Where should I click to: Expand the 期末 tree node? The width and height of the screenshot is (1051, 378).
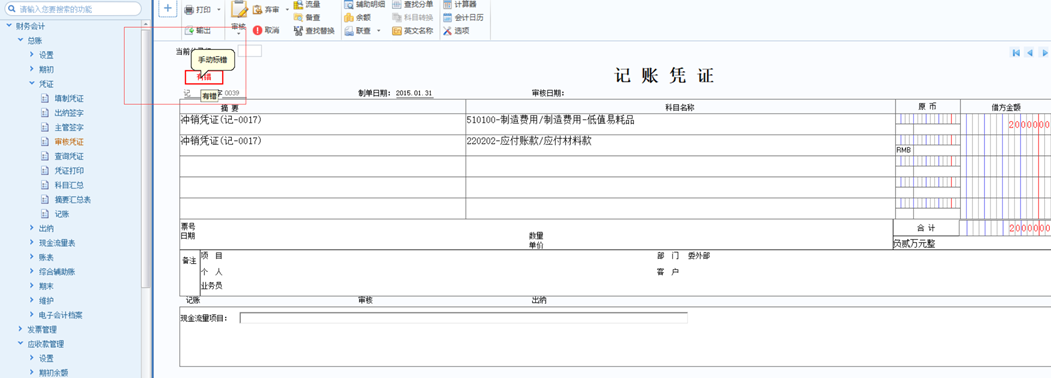click(32, 286)
